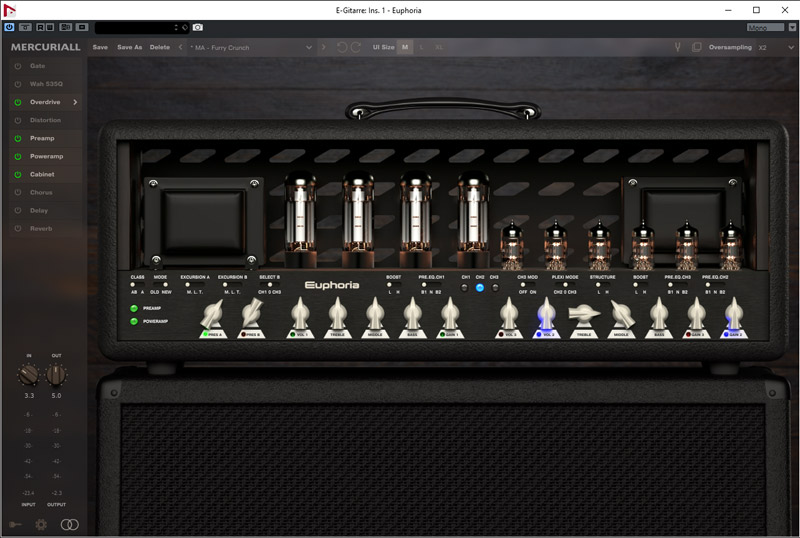Select the CH2 channel button
Image resolution: width=800 pixels, height=538 pixels.
point(479,288)
